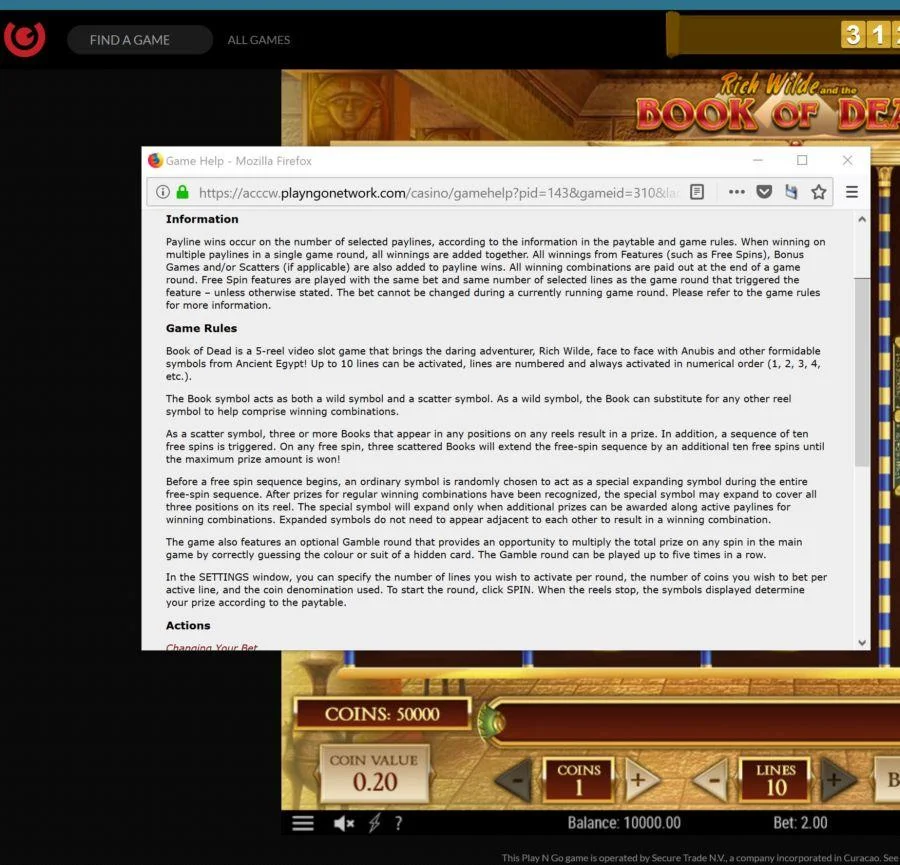This screenshot has width=900, height=865.
Task: Click the help page scrollbar thumb
Action: [x=862, y=372]
